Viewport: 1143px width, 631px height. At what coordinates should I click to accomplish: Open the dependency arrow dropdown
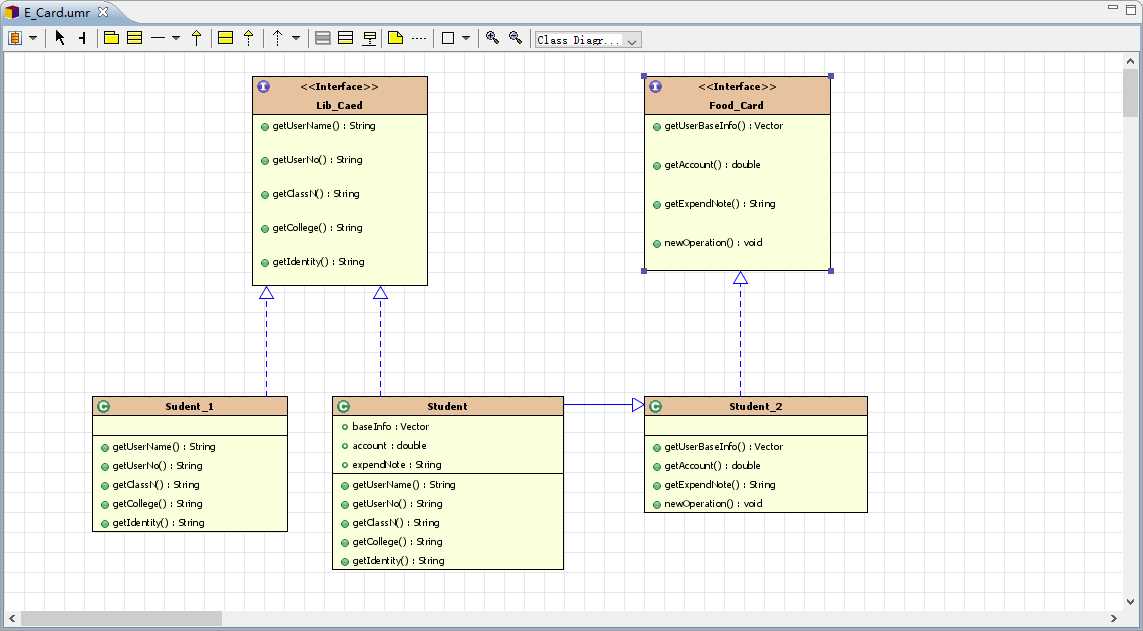(296, 38)
